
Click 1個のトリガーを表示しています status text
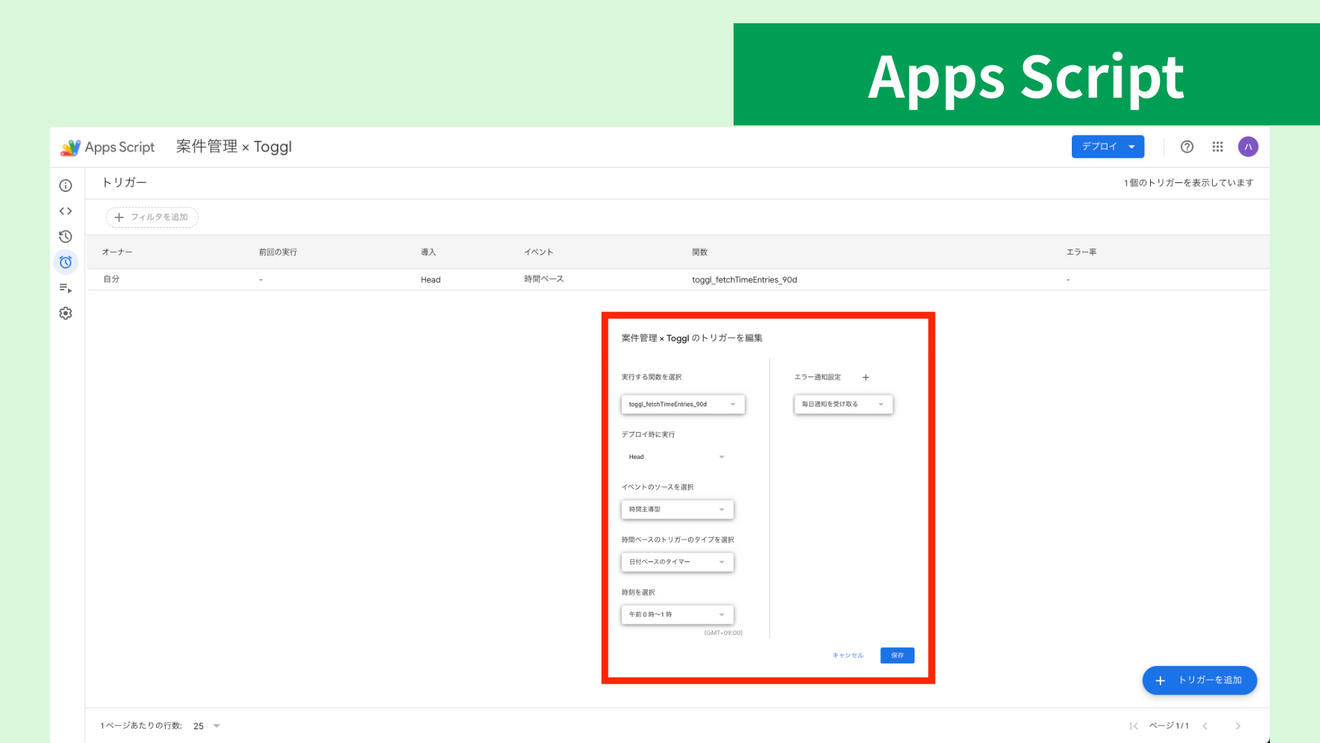1188,183
